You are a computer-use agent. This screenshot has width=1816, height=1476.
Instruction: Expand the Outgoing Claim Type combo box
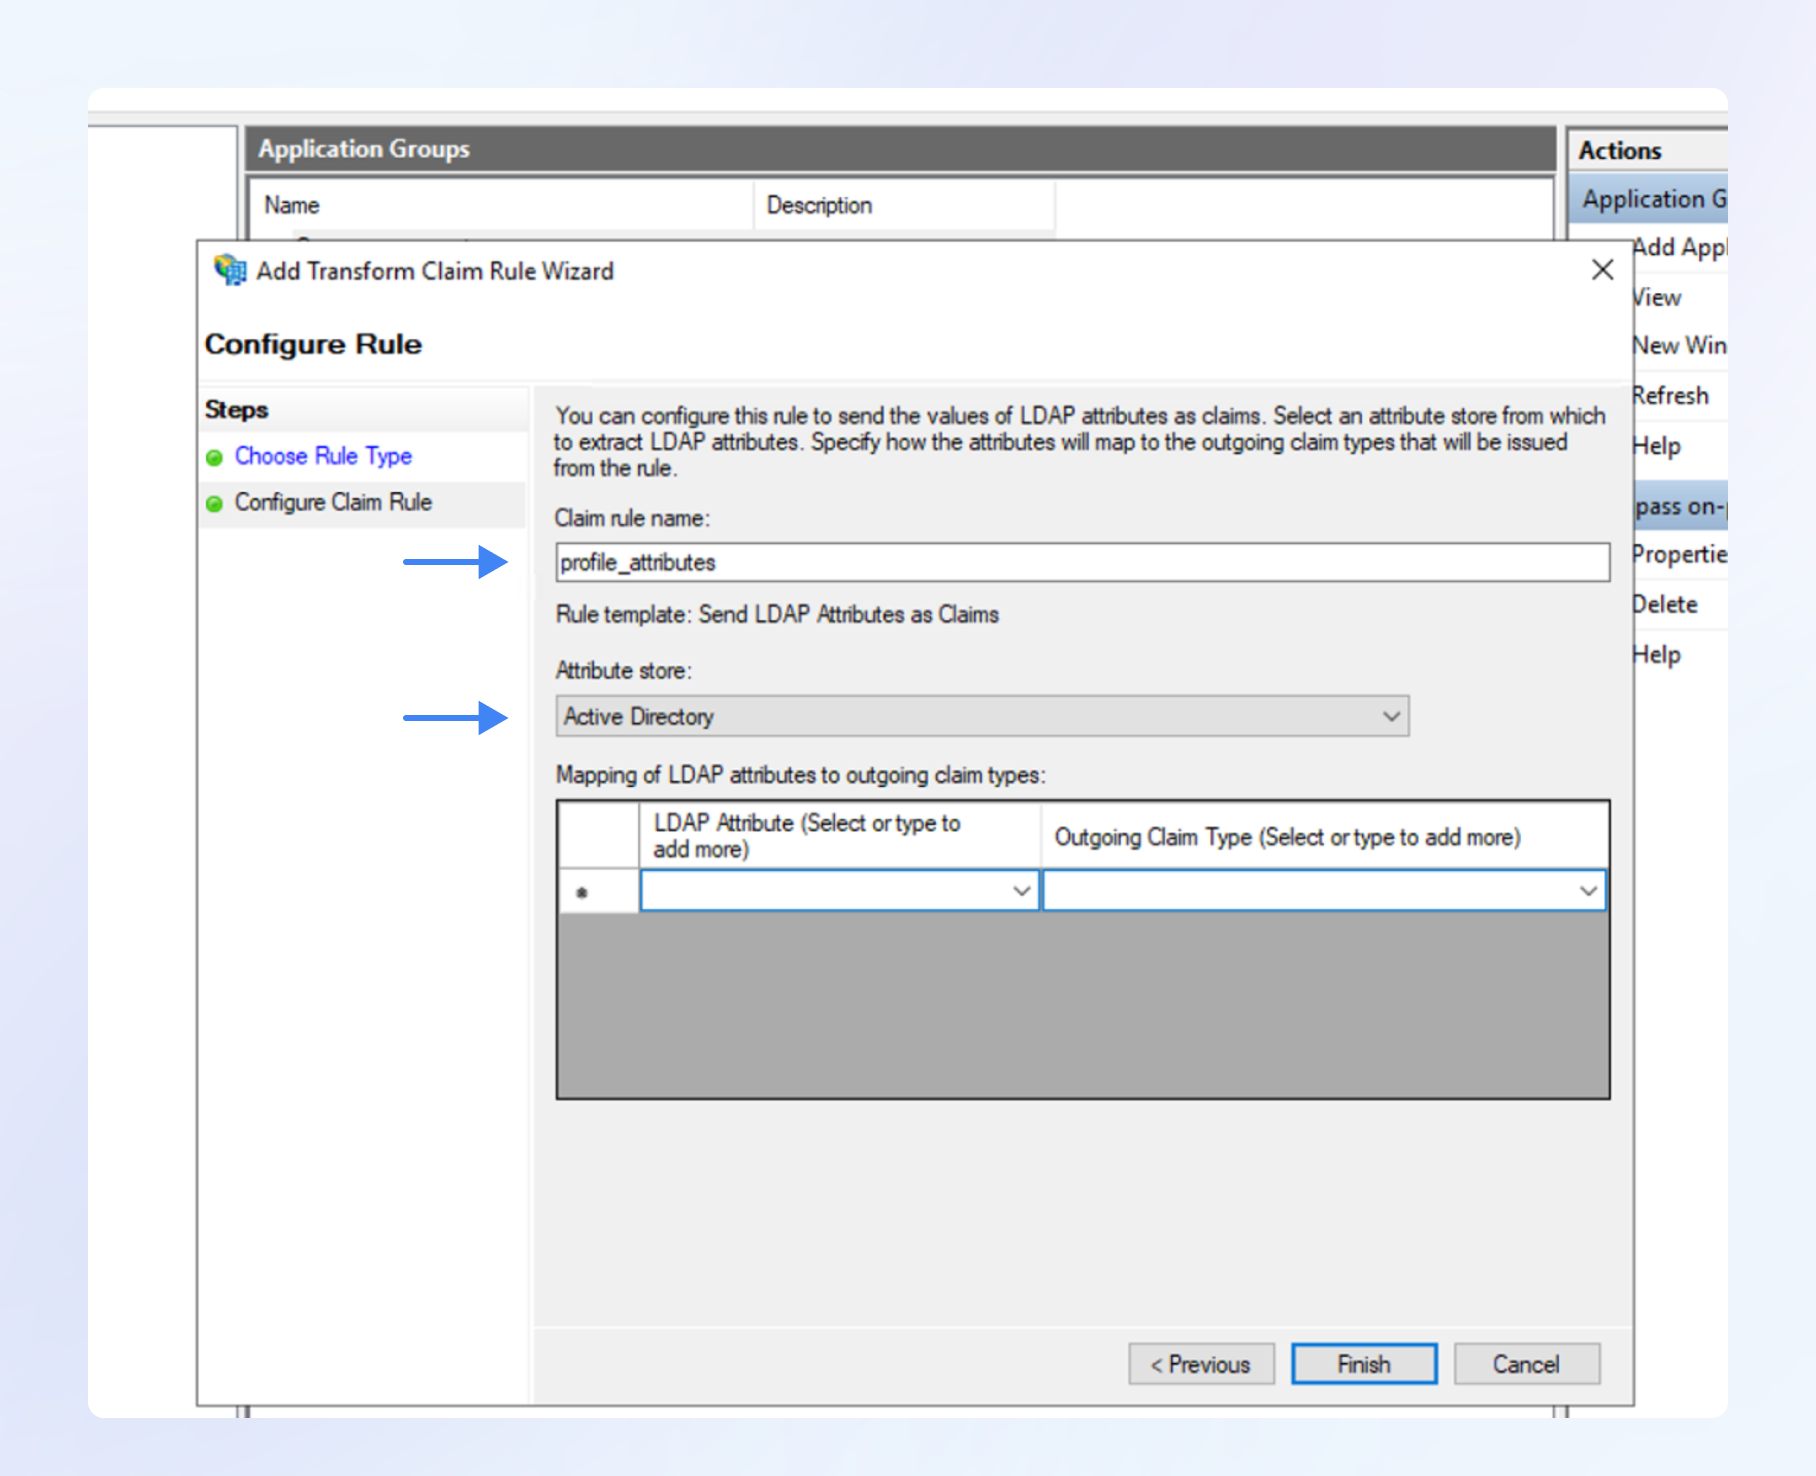1587,891
